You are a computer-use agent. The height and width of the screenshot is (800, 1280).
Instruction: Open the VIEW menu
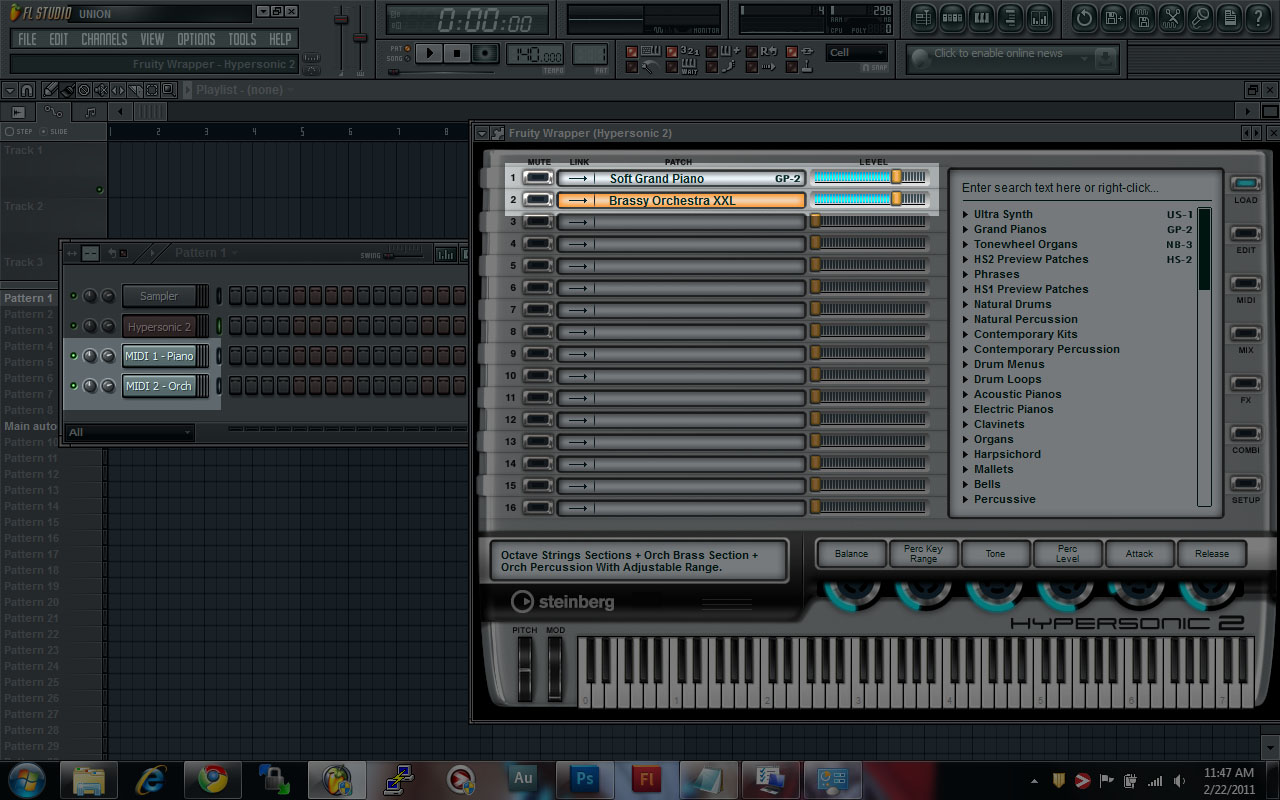point(152,39)
